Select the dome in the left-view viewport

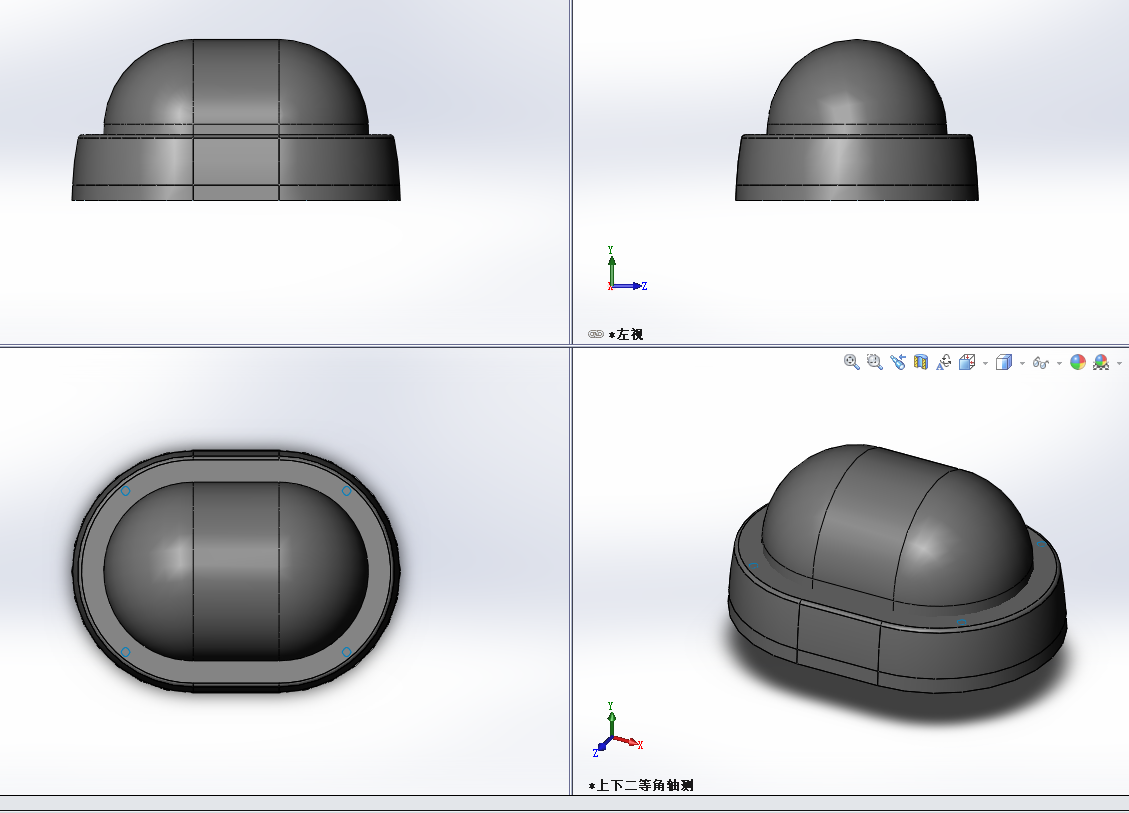pos(855,90)
